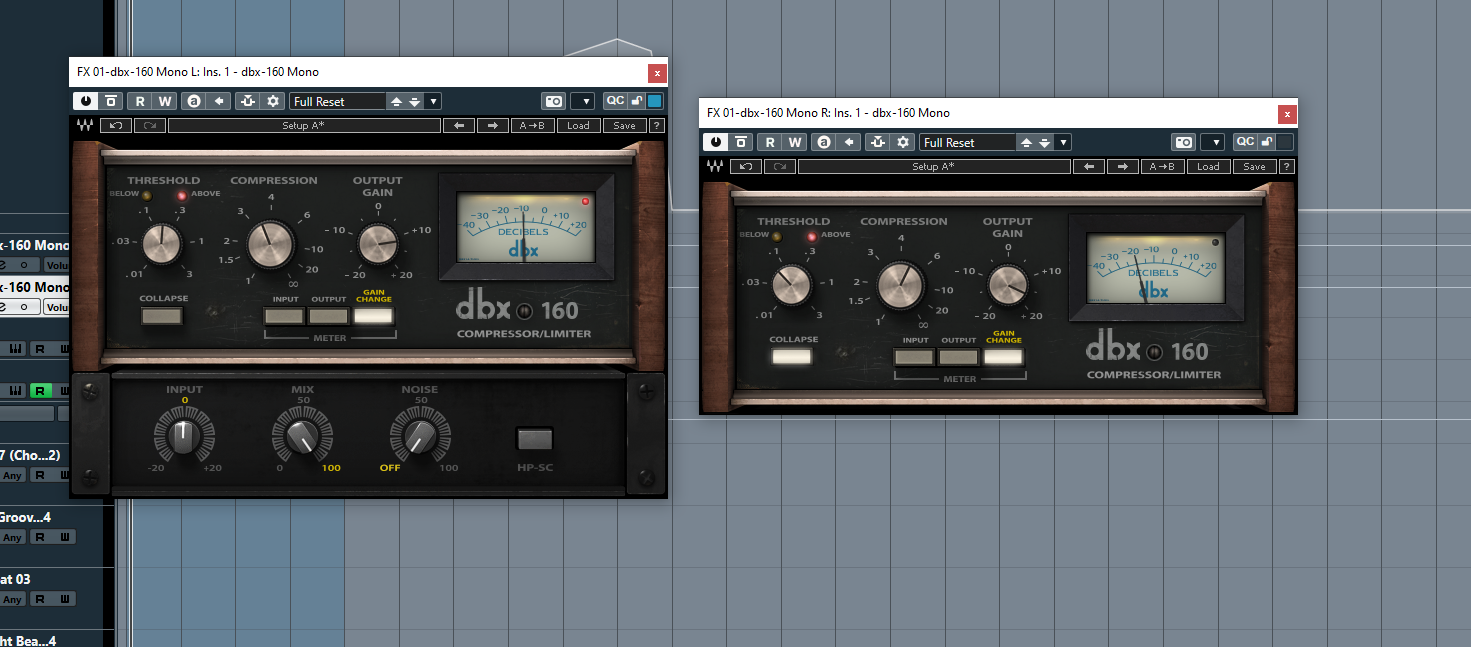The width and height of the screenshot is (1471, 647).
Task: Click Load in Mono L window
Action: click(x=579, y=126)
